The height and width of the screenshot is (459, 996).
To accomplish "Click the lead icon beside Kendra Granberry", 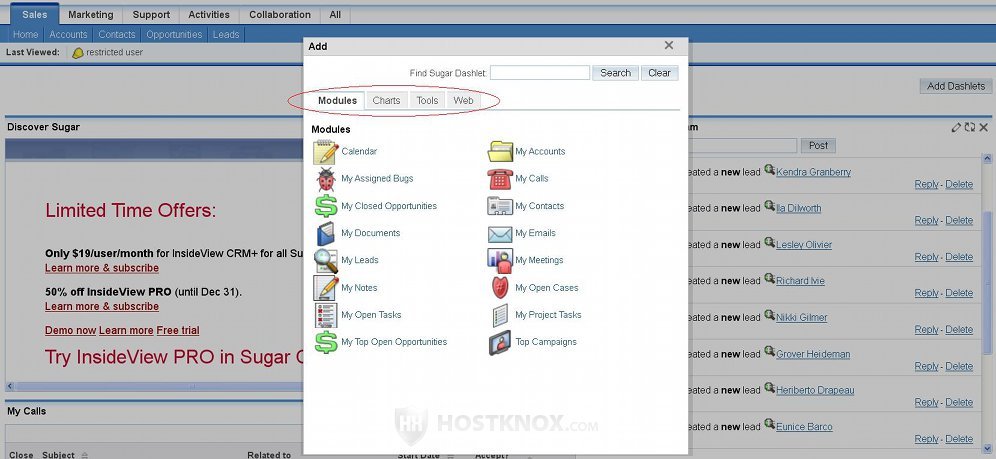I will 769,170.
